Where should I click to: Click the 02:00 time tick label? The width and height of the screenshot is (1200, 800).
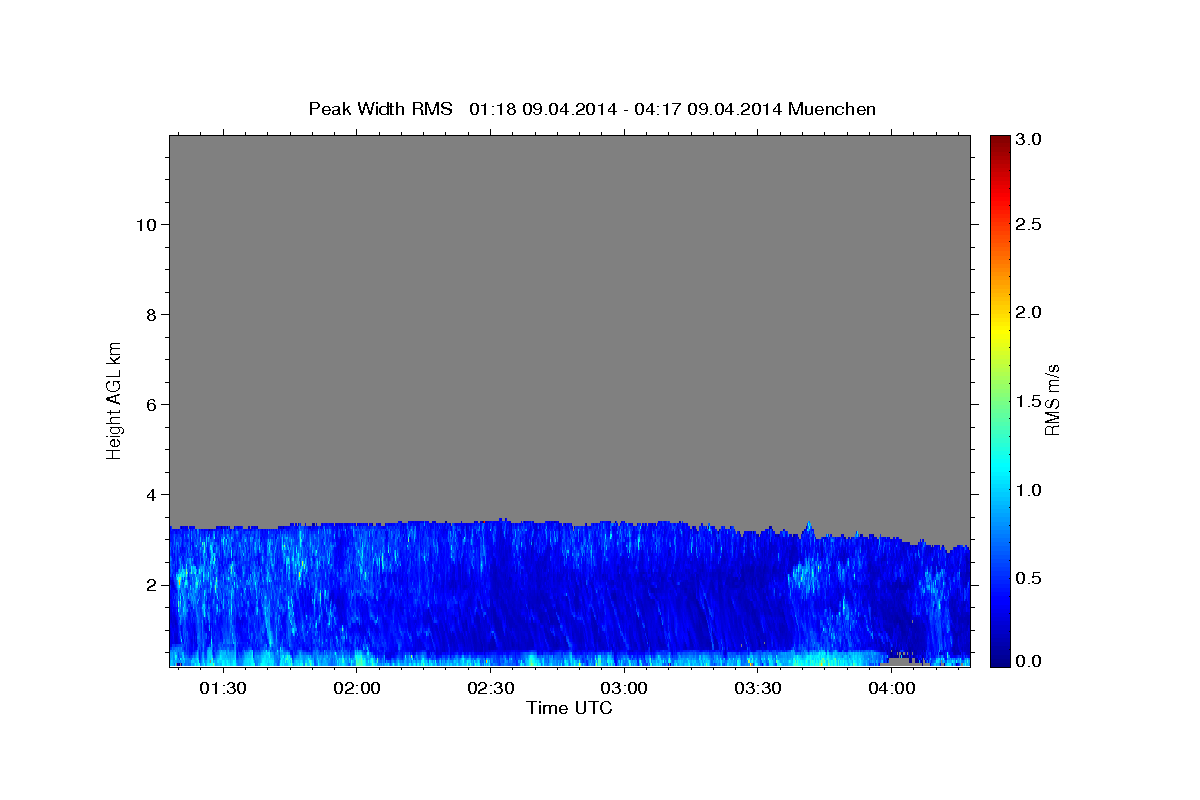(356, 688)
